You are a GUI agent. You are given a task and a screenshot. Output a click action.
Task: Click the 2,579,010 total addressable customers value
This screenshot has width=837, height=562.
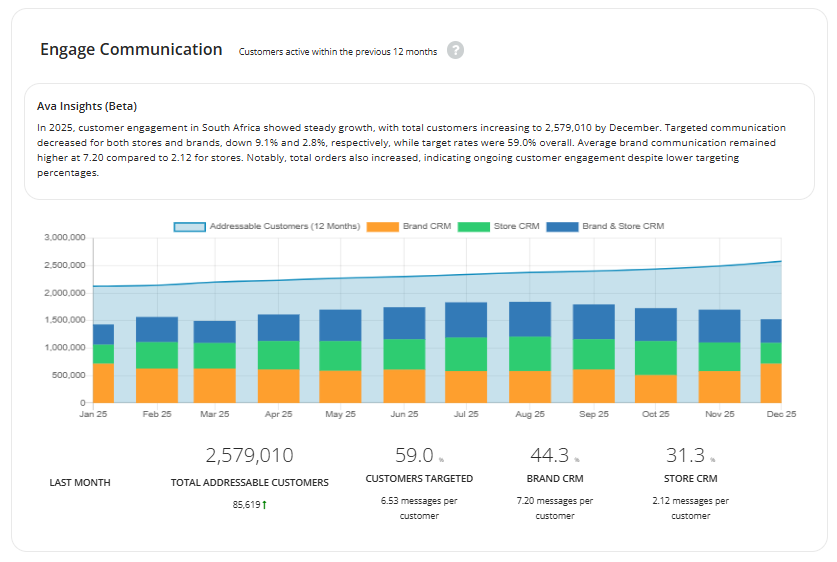[249, 456]
